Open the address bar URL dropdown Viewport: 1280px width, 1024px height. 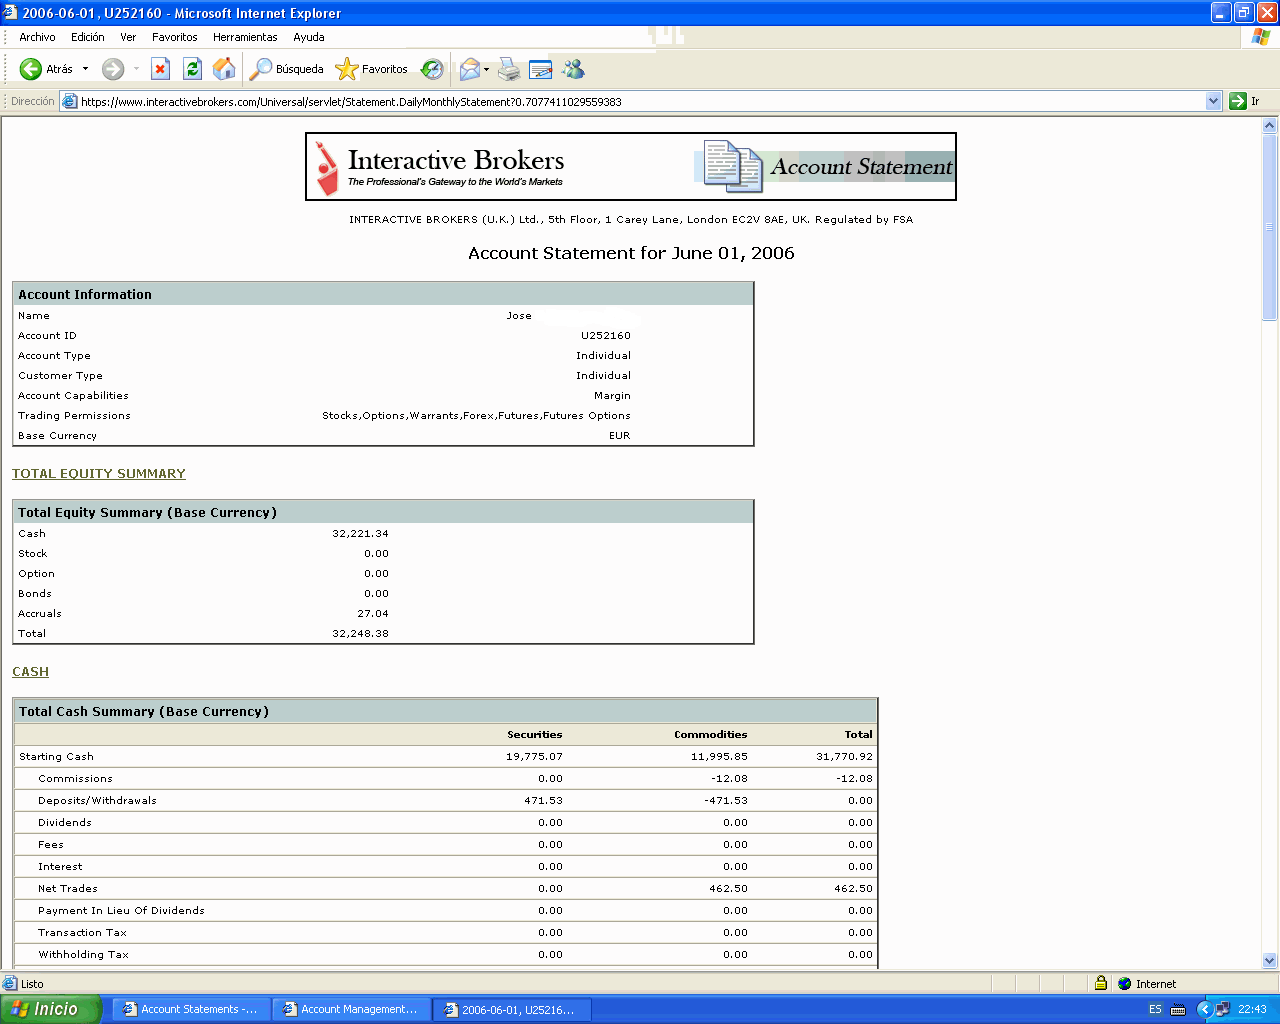tap(1213, 101)
